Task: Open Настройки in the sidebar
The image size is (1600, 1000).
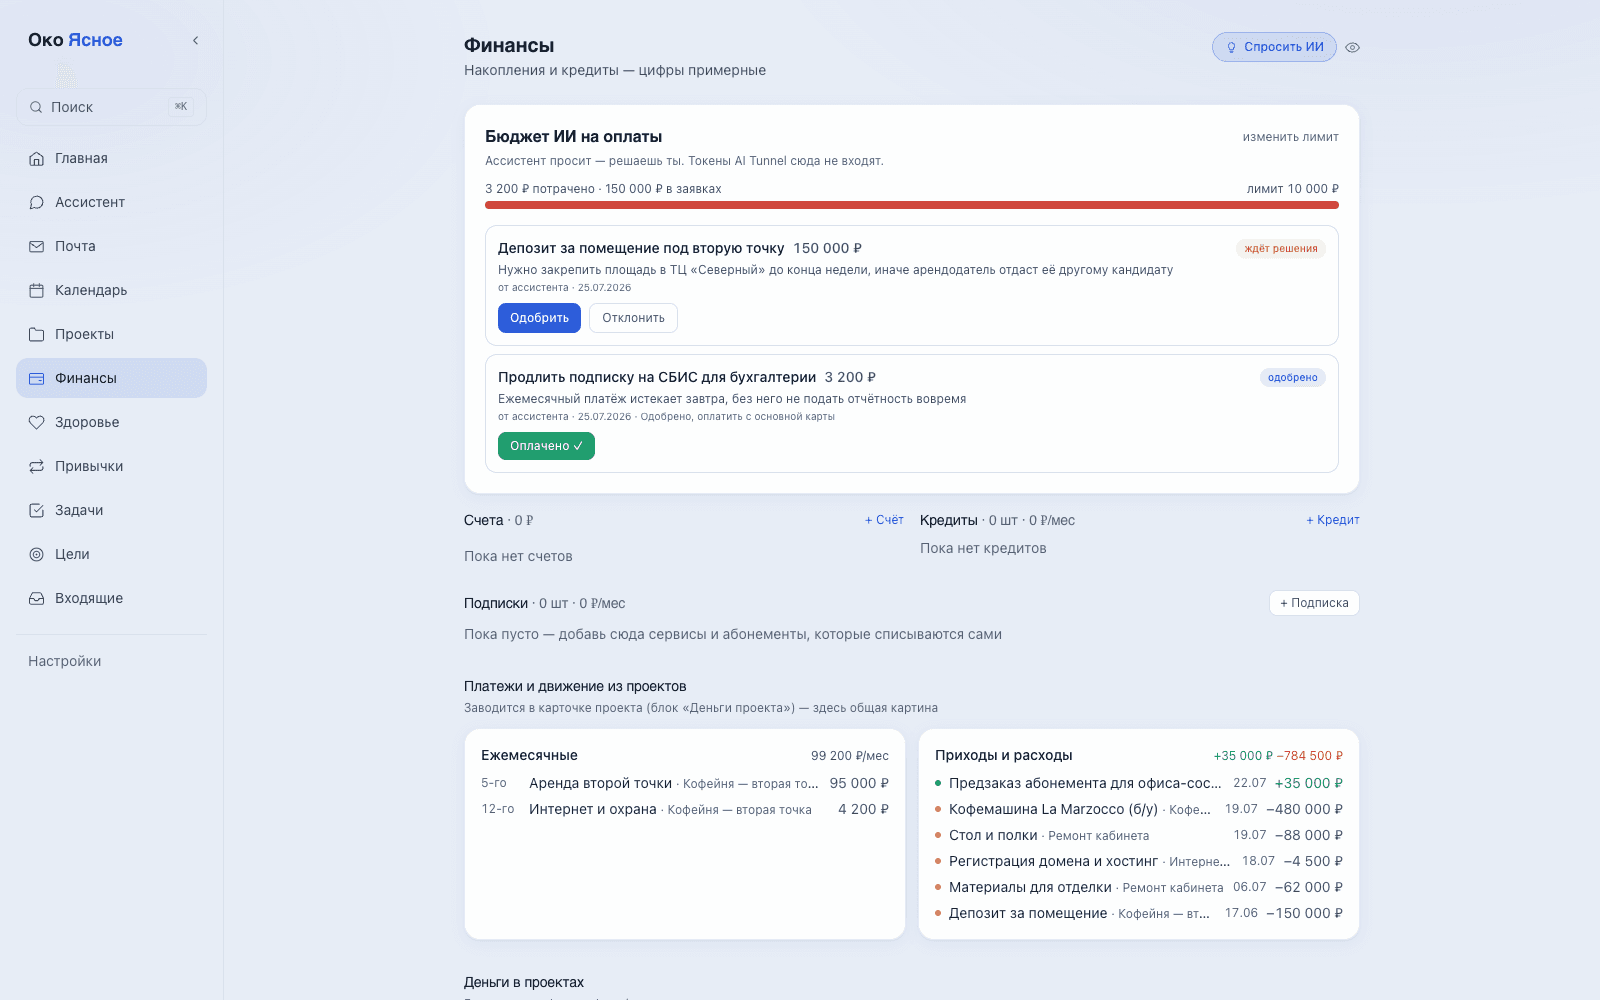Action: pos(65,661)
